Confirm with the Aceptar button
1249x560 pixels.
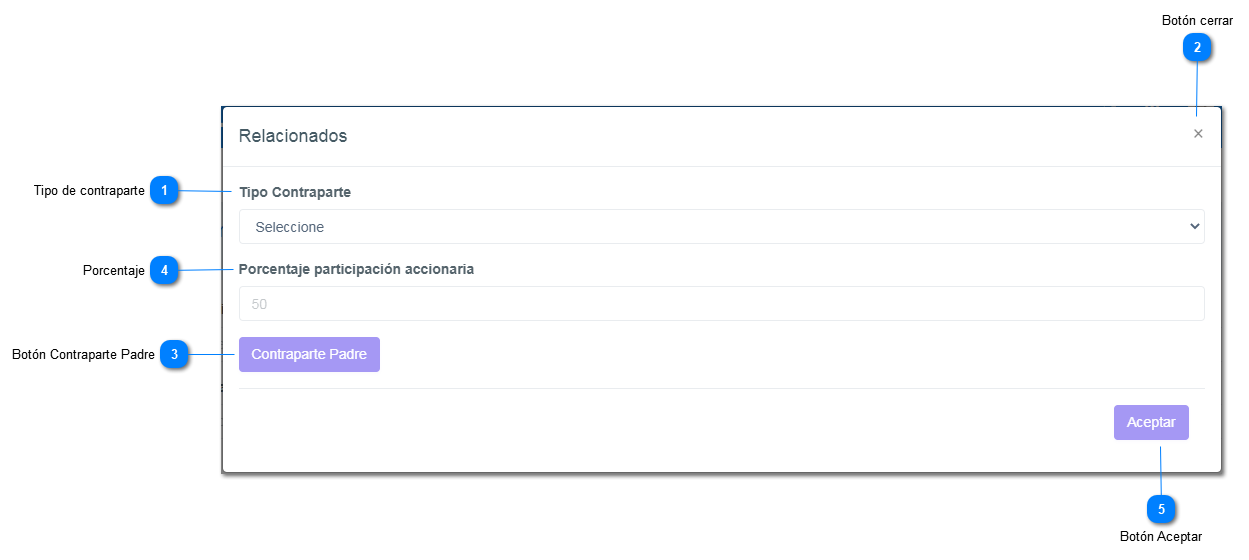1151,422
